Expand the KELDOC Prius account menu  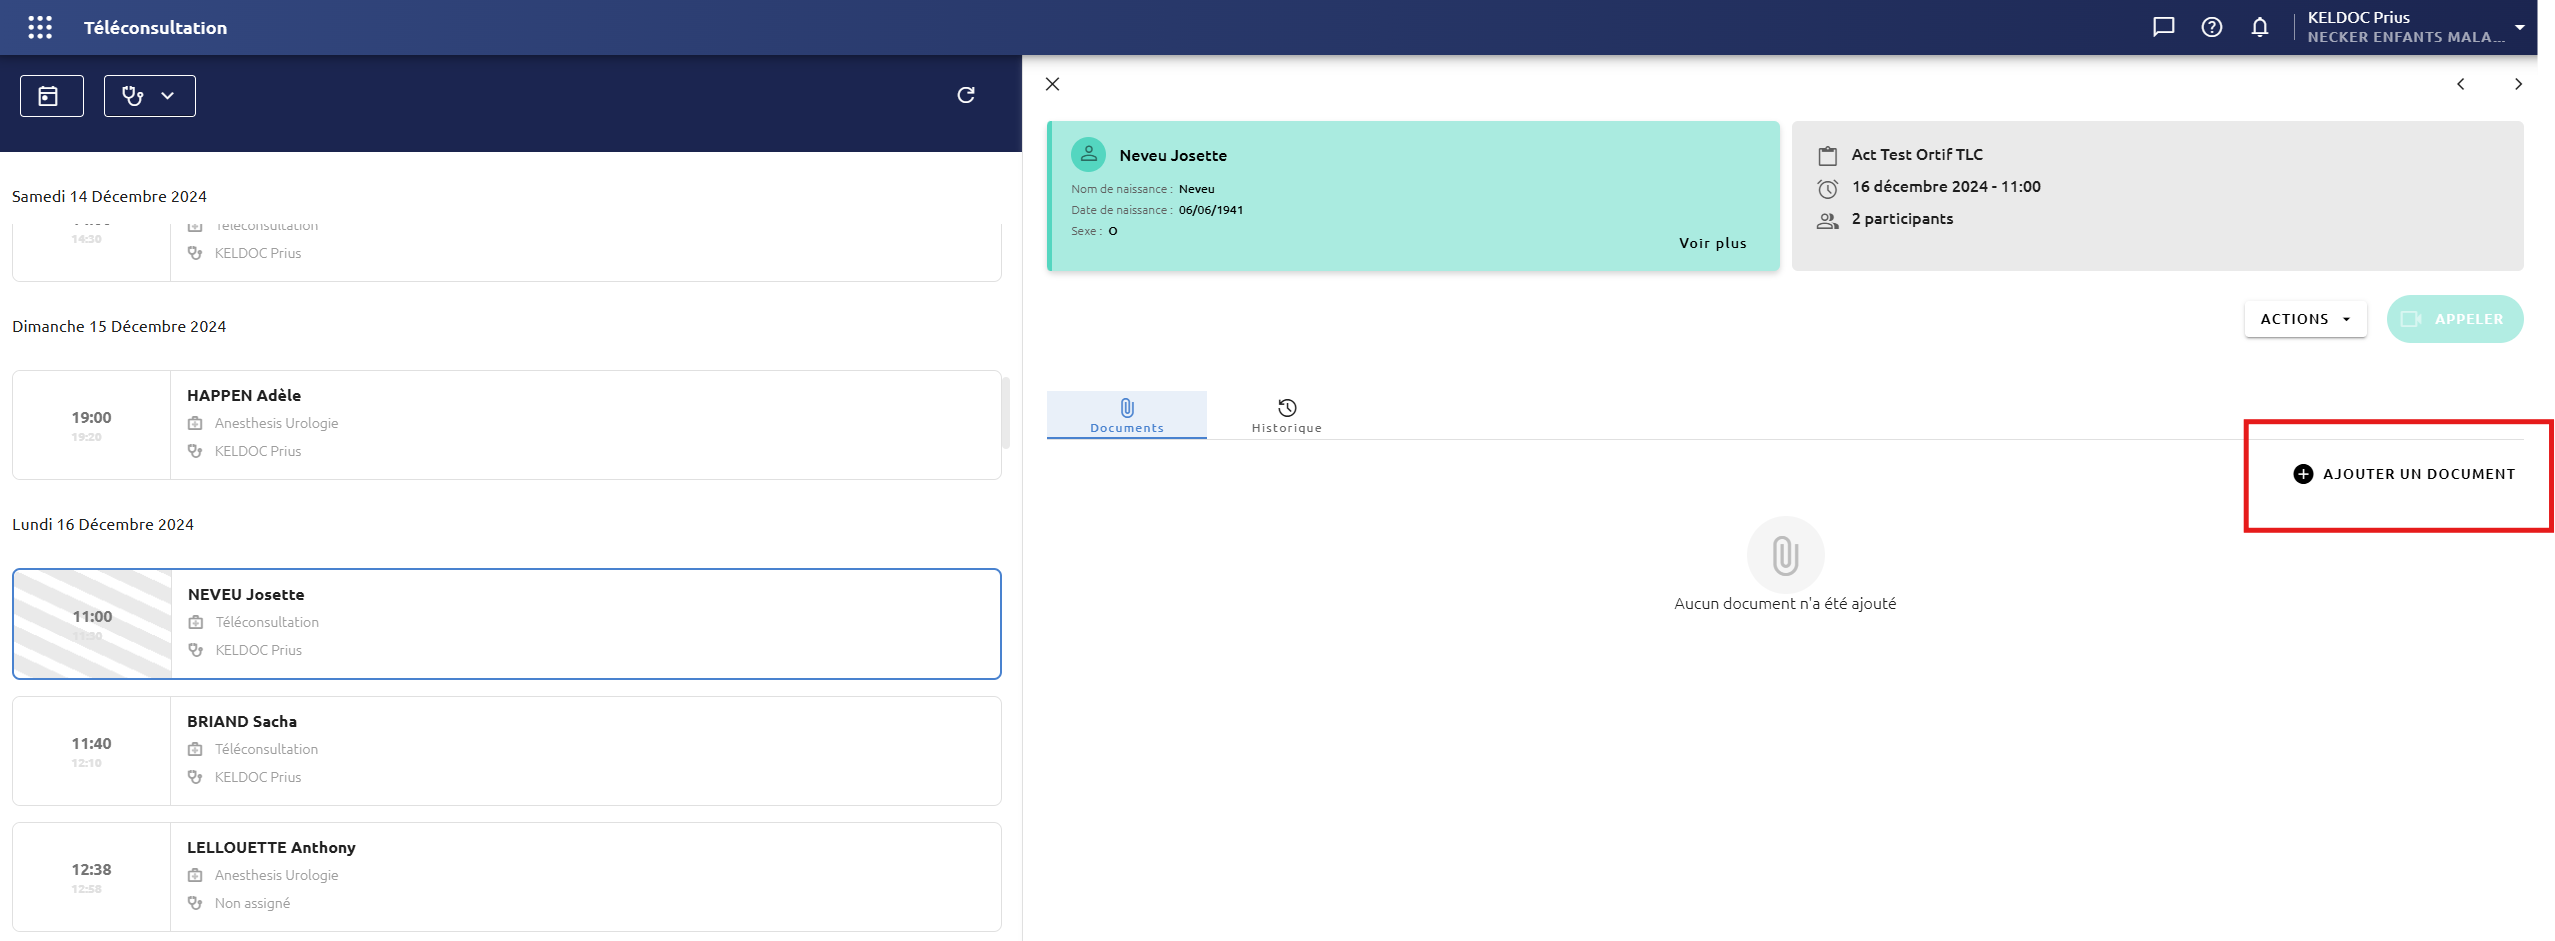click(x=2417, y=27)
